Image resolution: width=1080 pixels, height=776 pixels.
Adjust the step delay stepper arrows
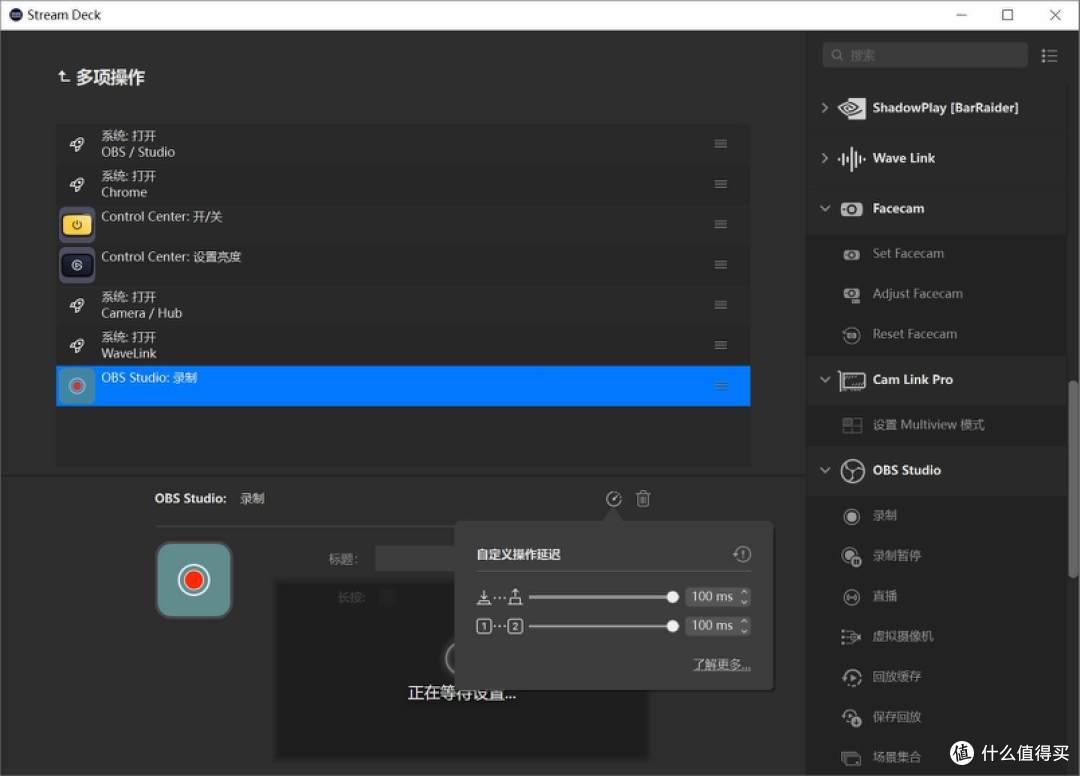click(x=744, y=625)
